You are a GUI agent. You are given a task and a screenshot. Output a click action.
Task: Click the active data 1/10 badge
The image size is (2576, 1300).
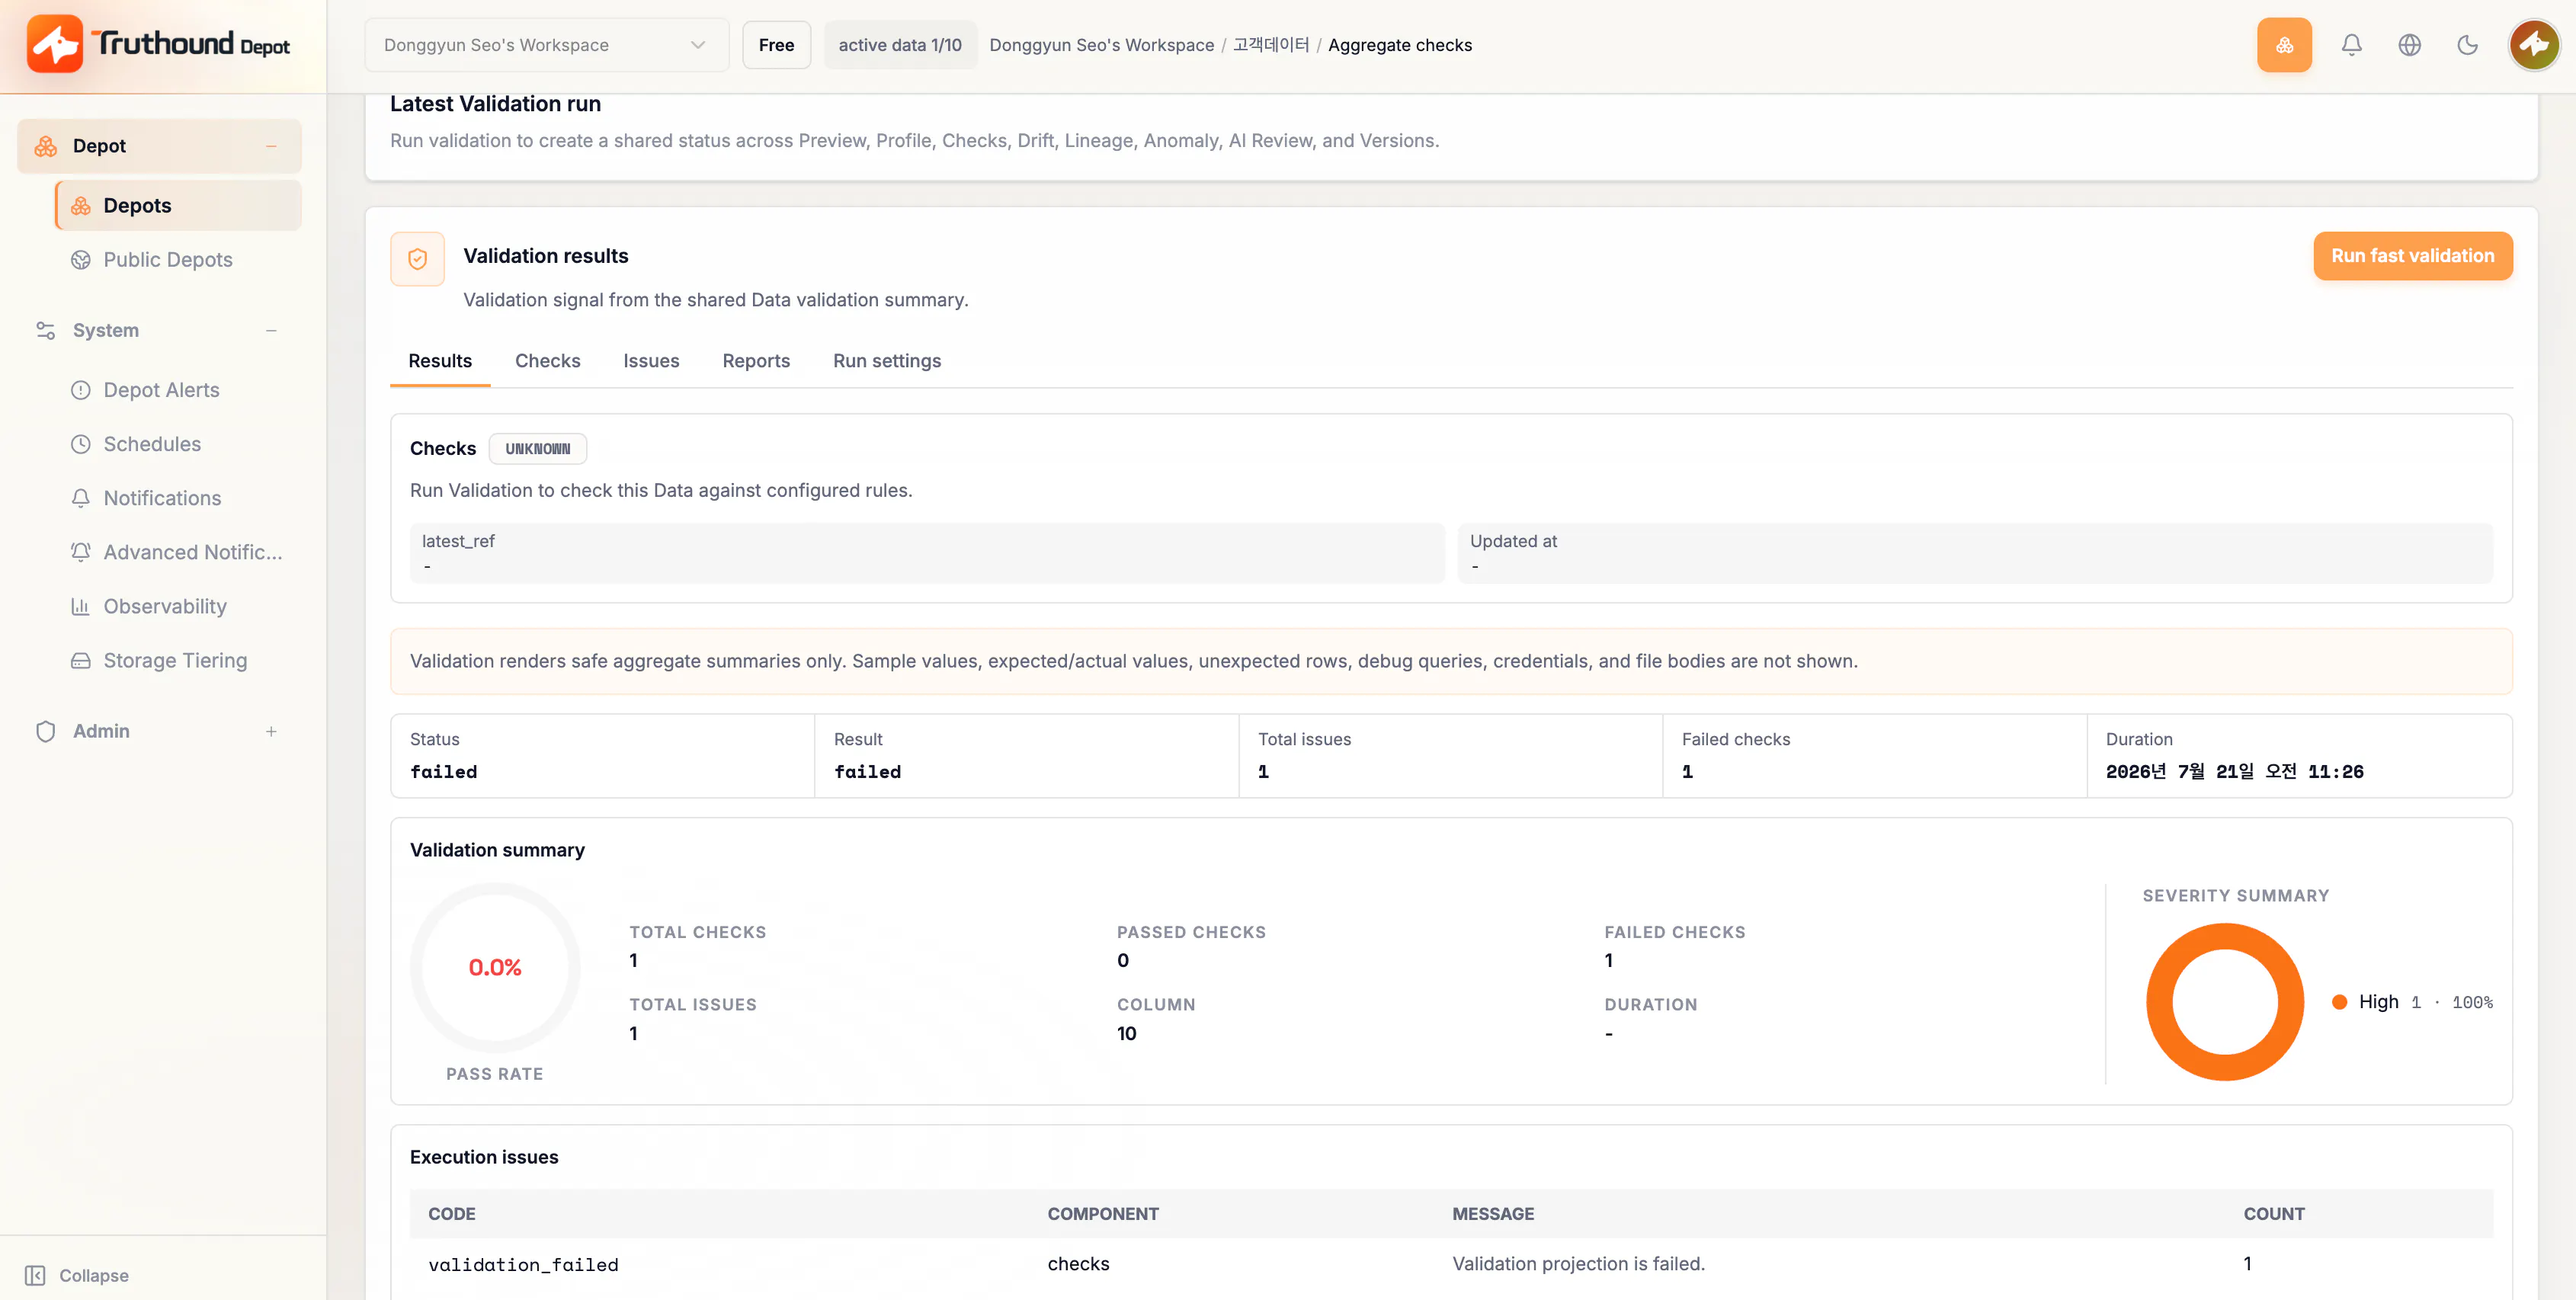[x=900, y=45]
